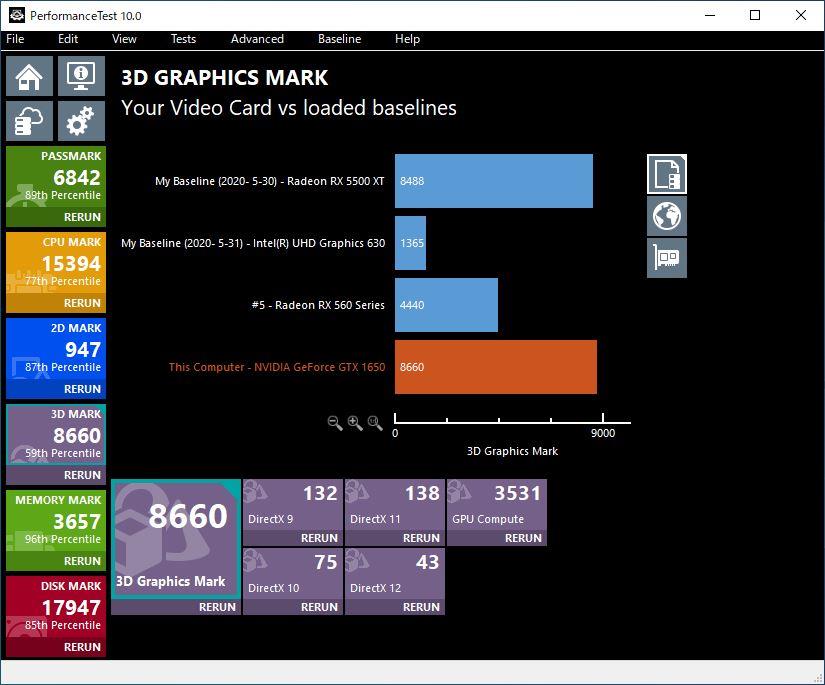Select the 2D Mark 947 tile
825x685 pixels.
(56, 350)
